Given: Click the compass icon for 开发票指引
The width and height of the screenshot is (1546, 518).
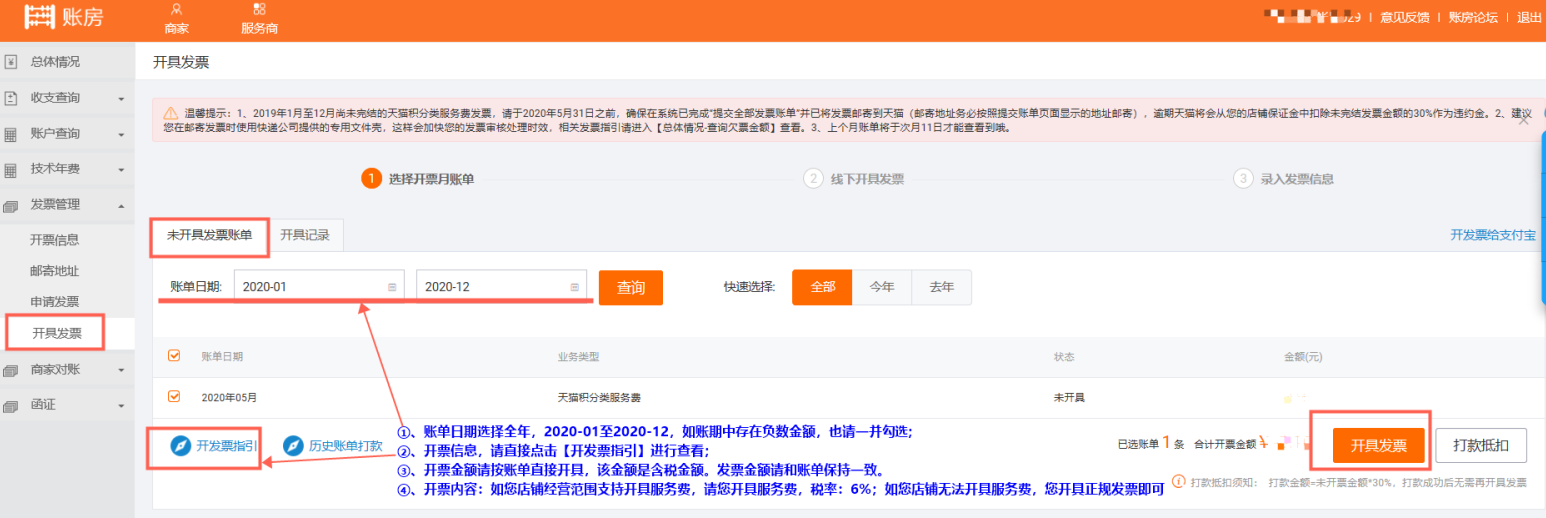Looking at the screenshot, I should pos(180,446).
